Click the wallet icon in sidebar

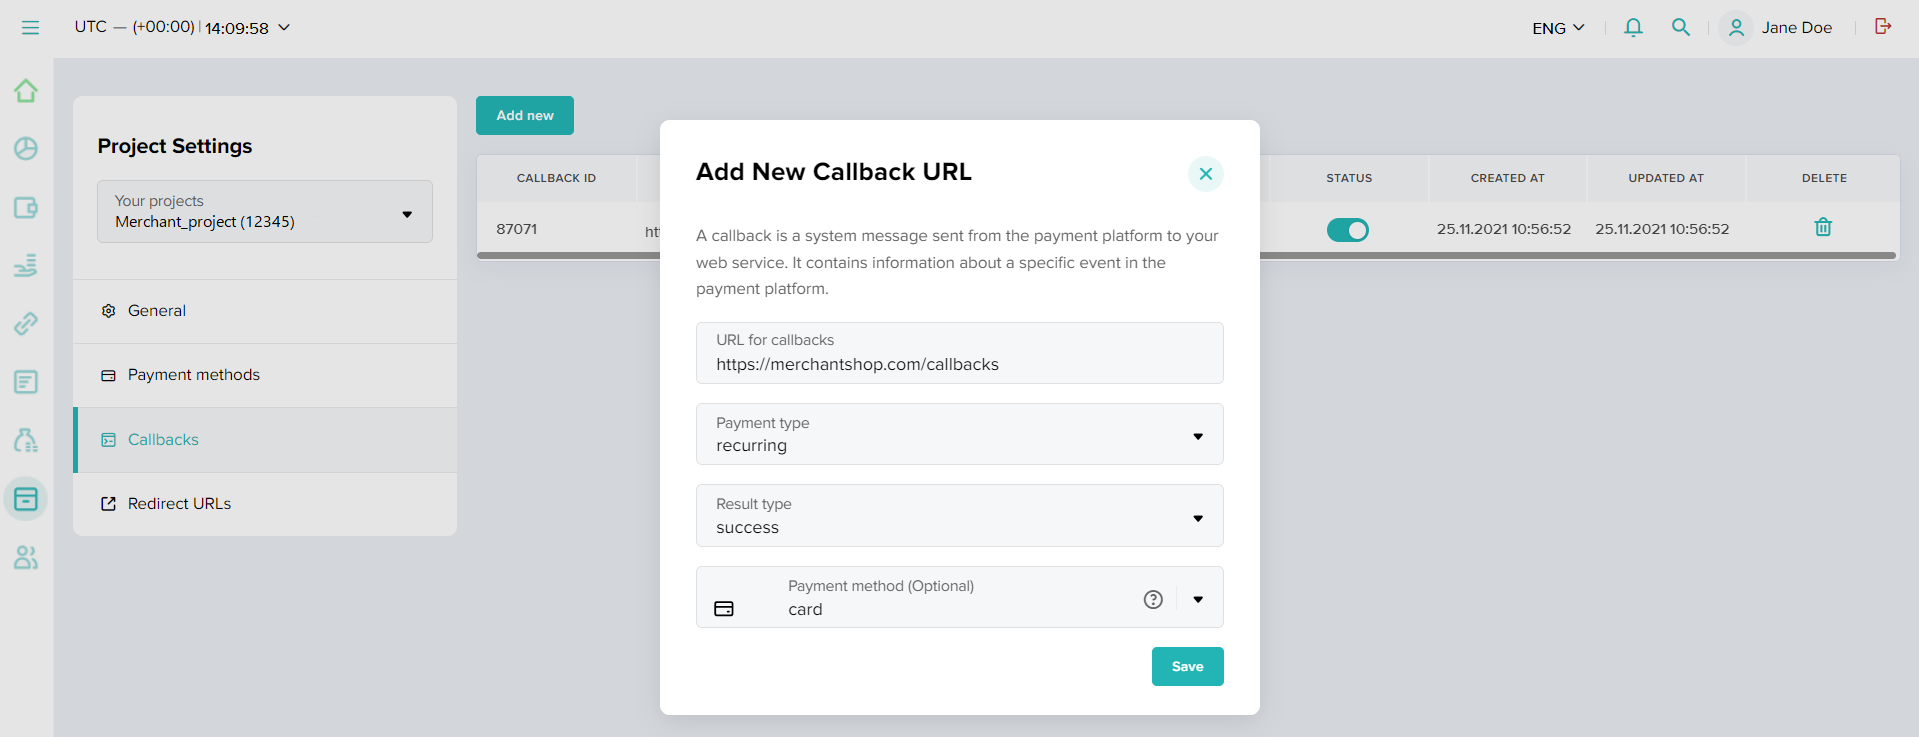[x=26, y=208]
